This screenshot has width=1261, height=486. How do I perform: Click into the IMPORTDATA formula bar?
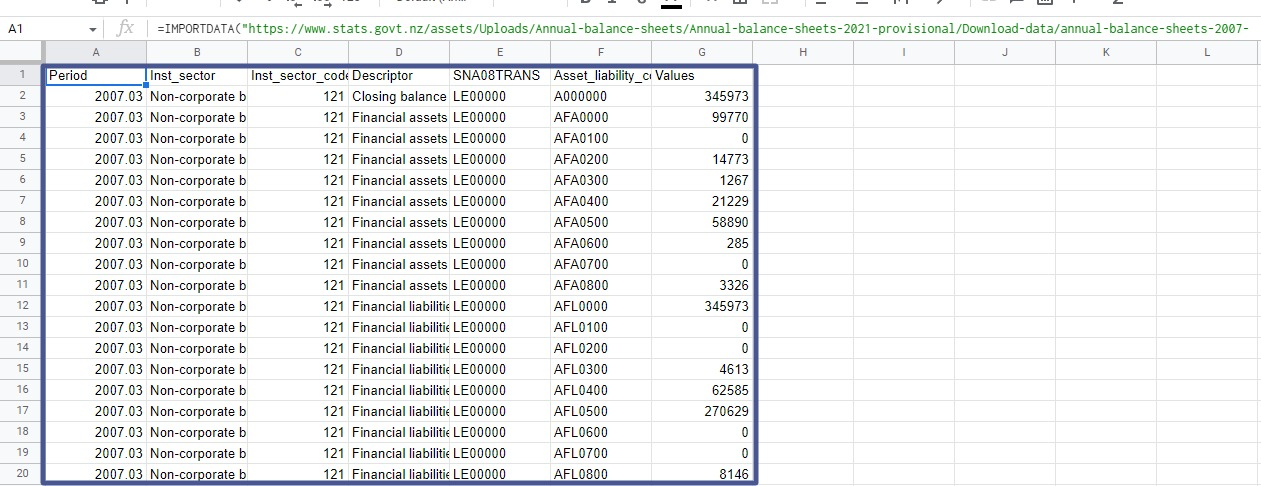(x=704, y=29)
